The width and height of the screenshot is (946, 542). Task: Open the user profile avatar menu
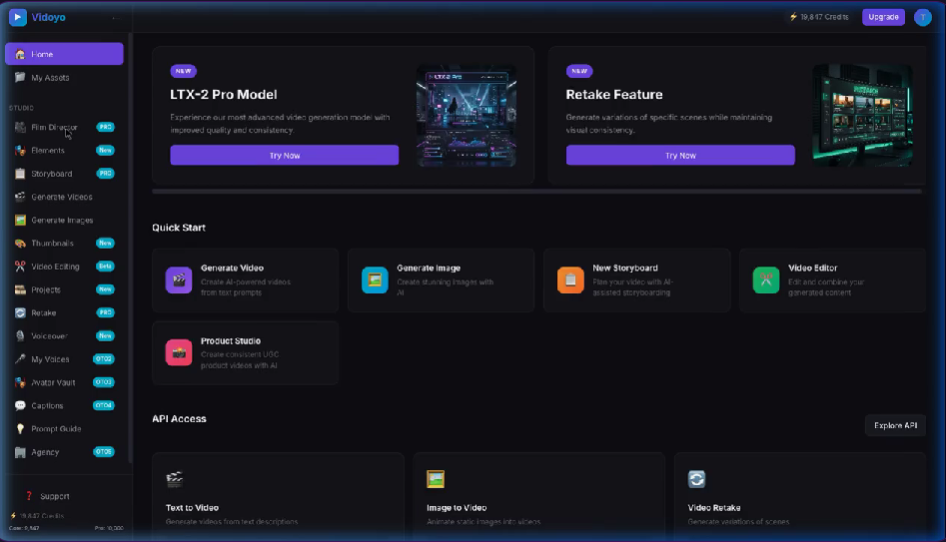(x=922, y=17)
